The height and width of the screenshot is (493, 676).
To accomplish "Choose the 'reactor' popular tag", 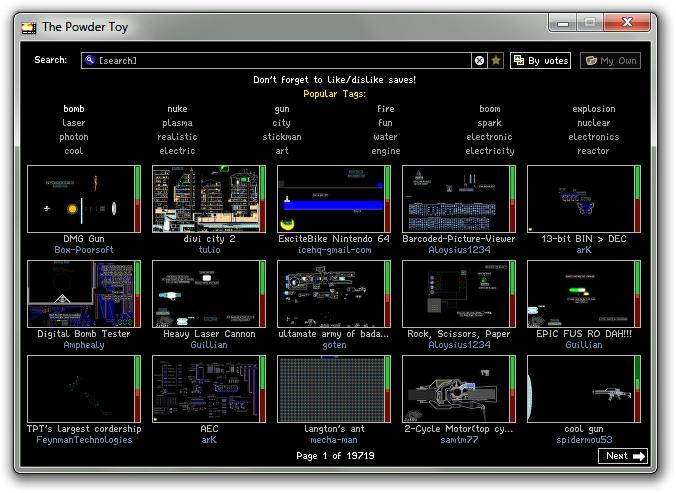I will click(593, 151).
